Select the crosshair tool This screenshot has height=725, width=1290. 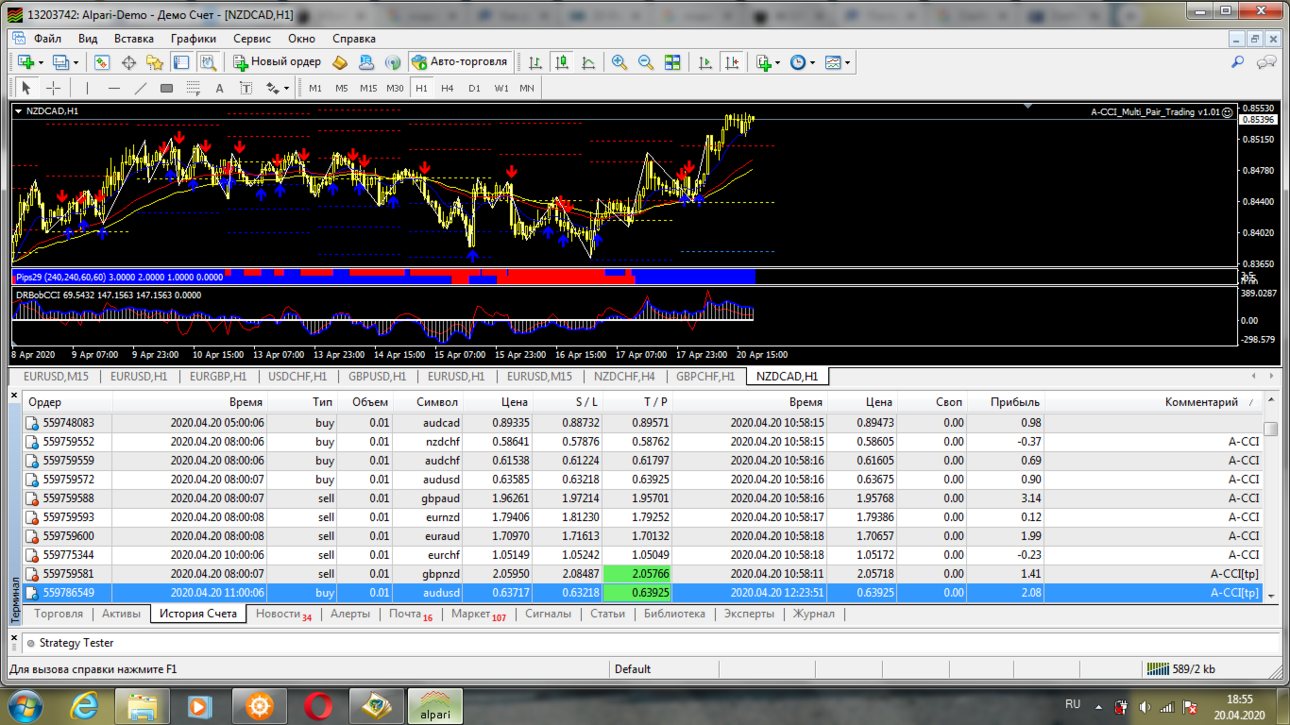[x=53, y=88]
